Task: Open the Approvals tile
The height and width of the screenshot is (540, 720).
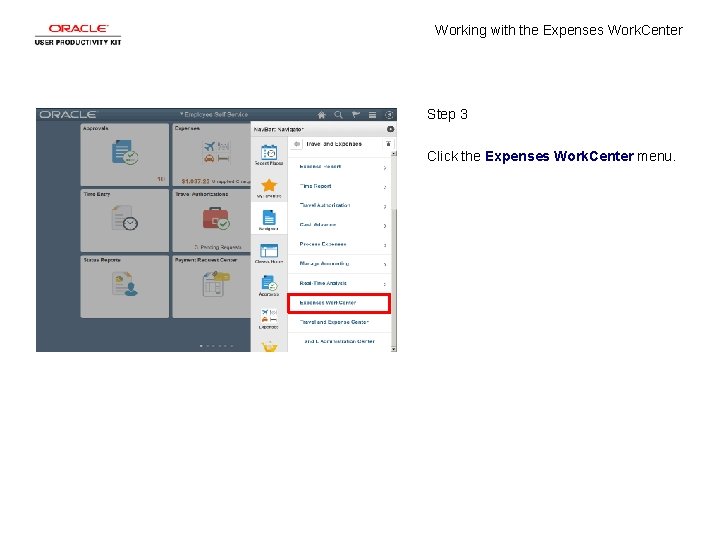Action: [124, 155]
